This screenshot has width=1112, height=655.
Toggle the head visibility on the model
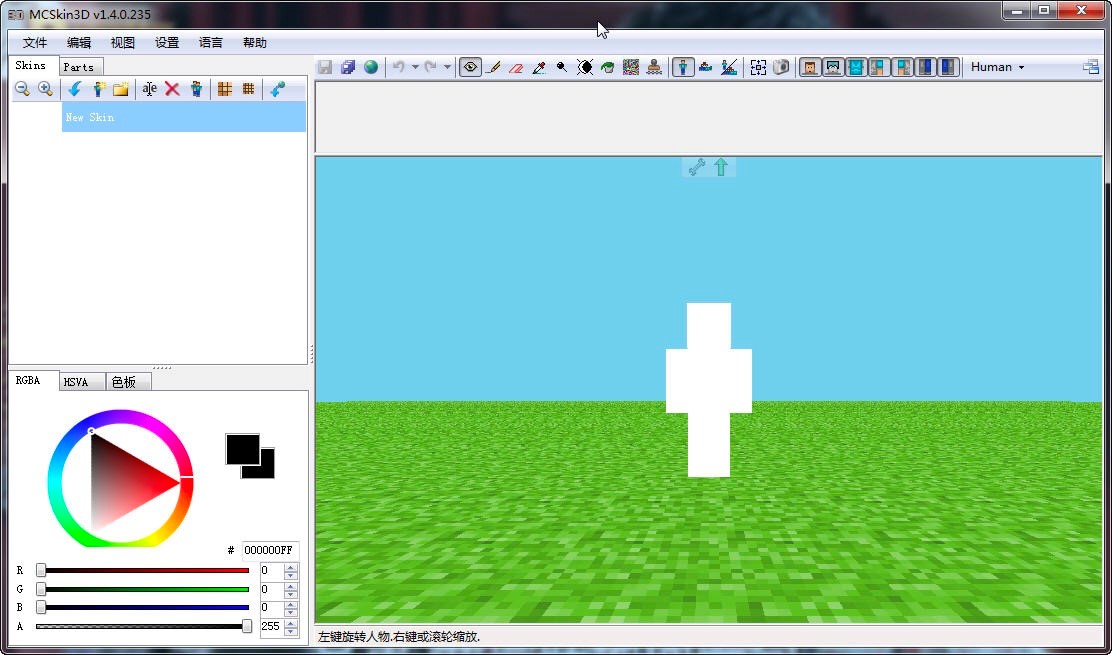810,67
